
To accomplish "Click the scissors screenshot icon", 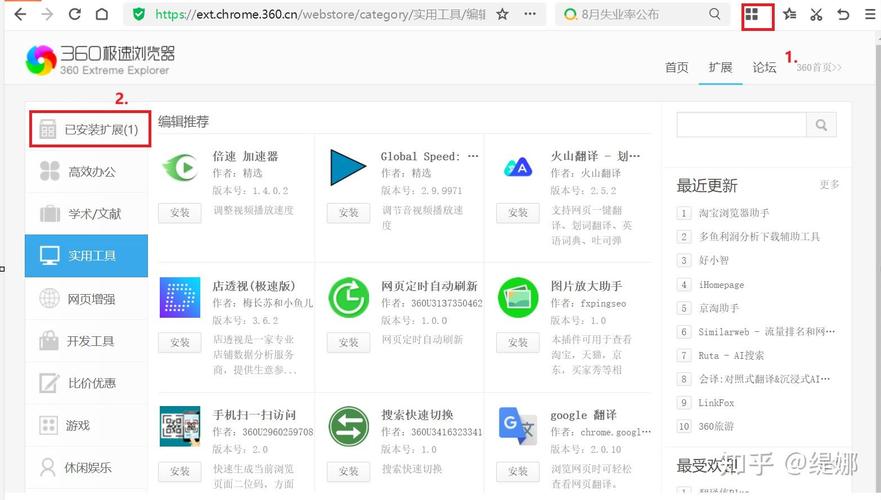I will (x=816, y=14).
